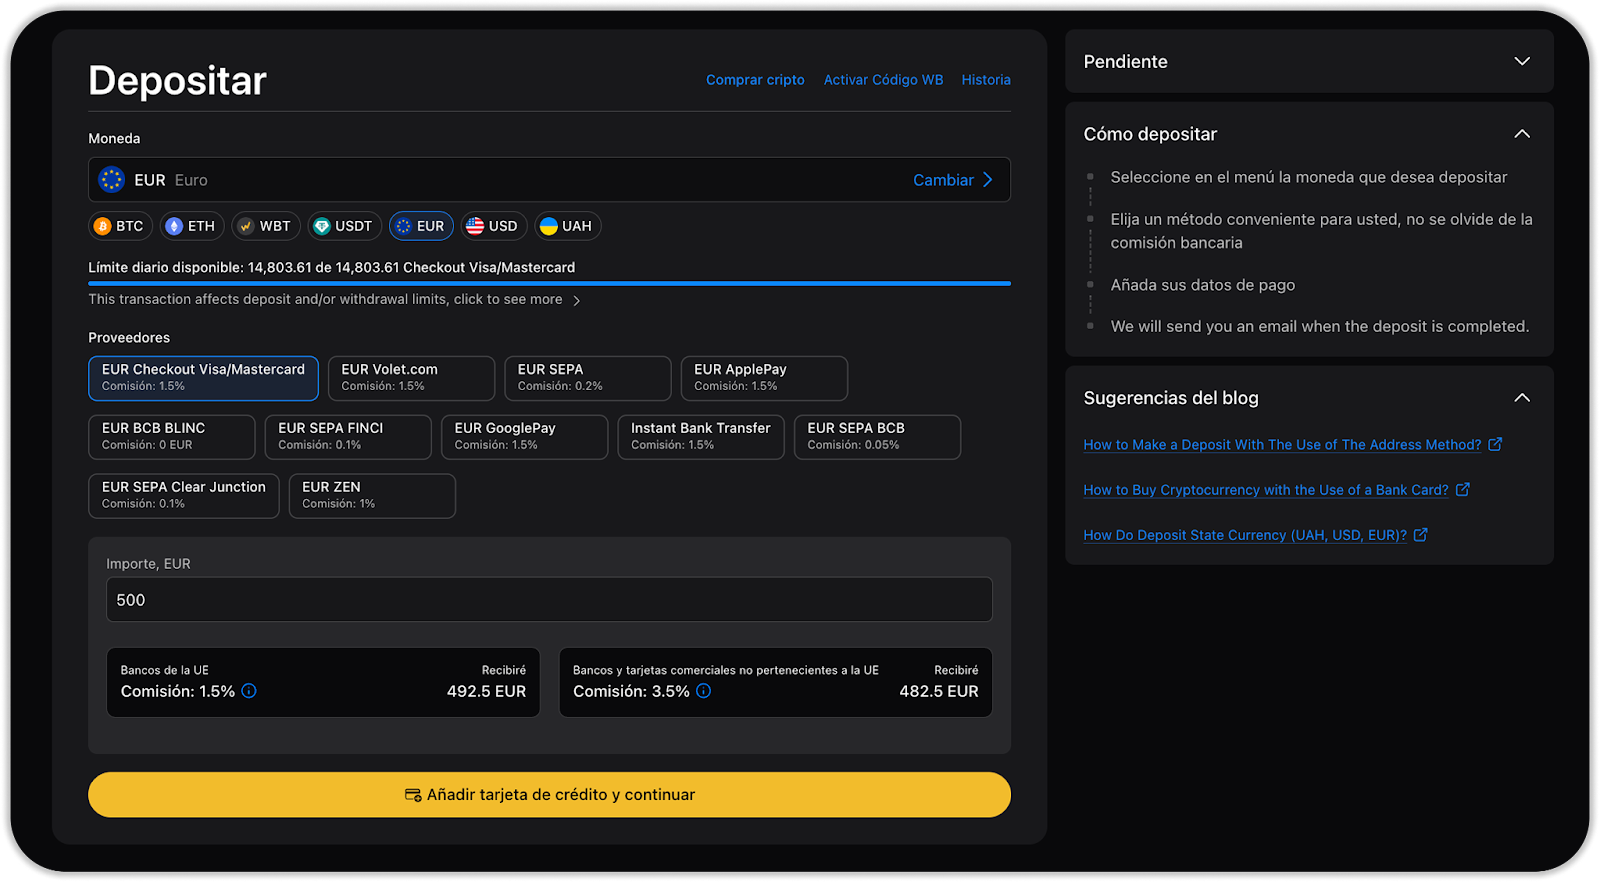1600x882 pixels.
Task: Select the UAH flag chip
Action: click(x=566, y=226)
